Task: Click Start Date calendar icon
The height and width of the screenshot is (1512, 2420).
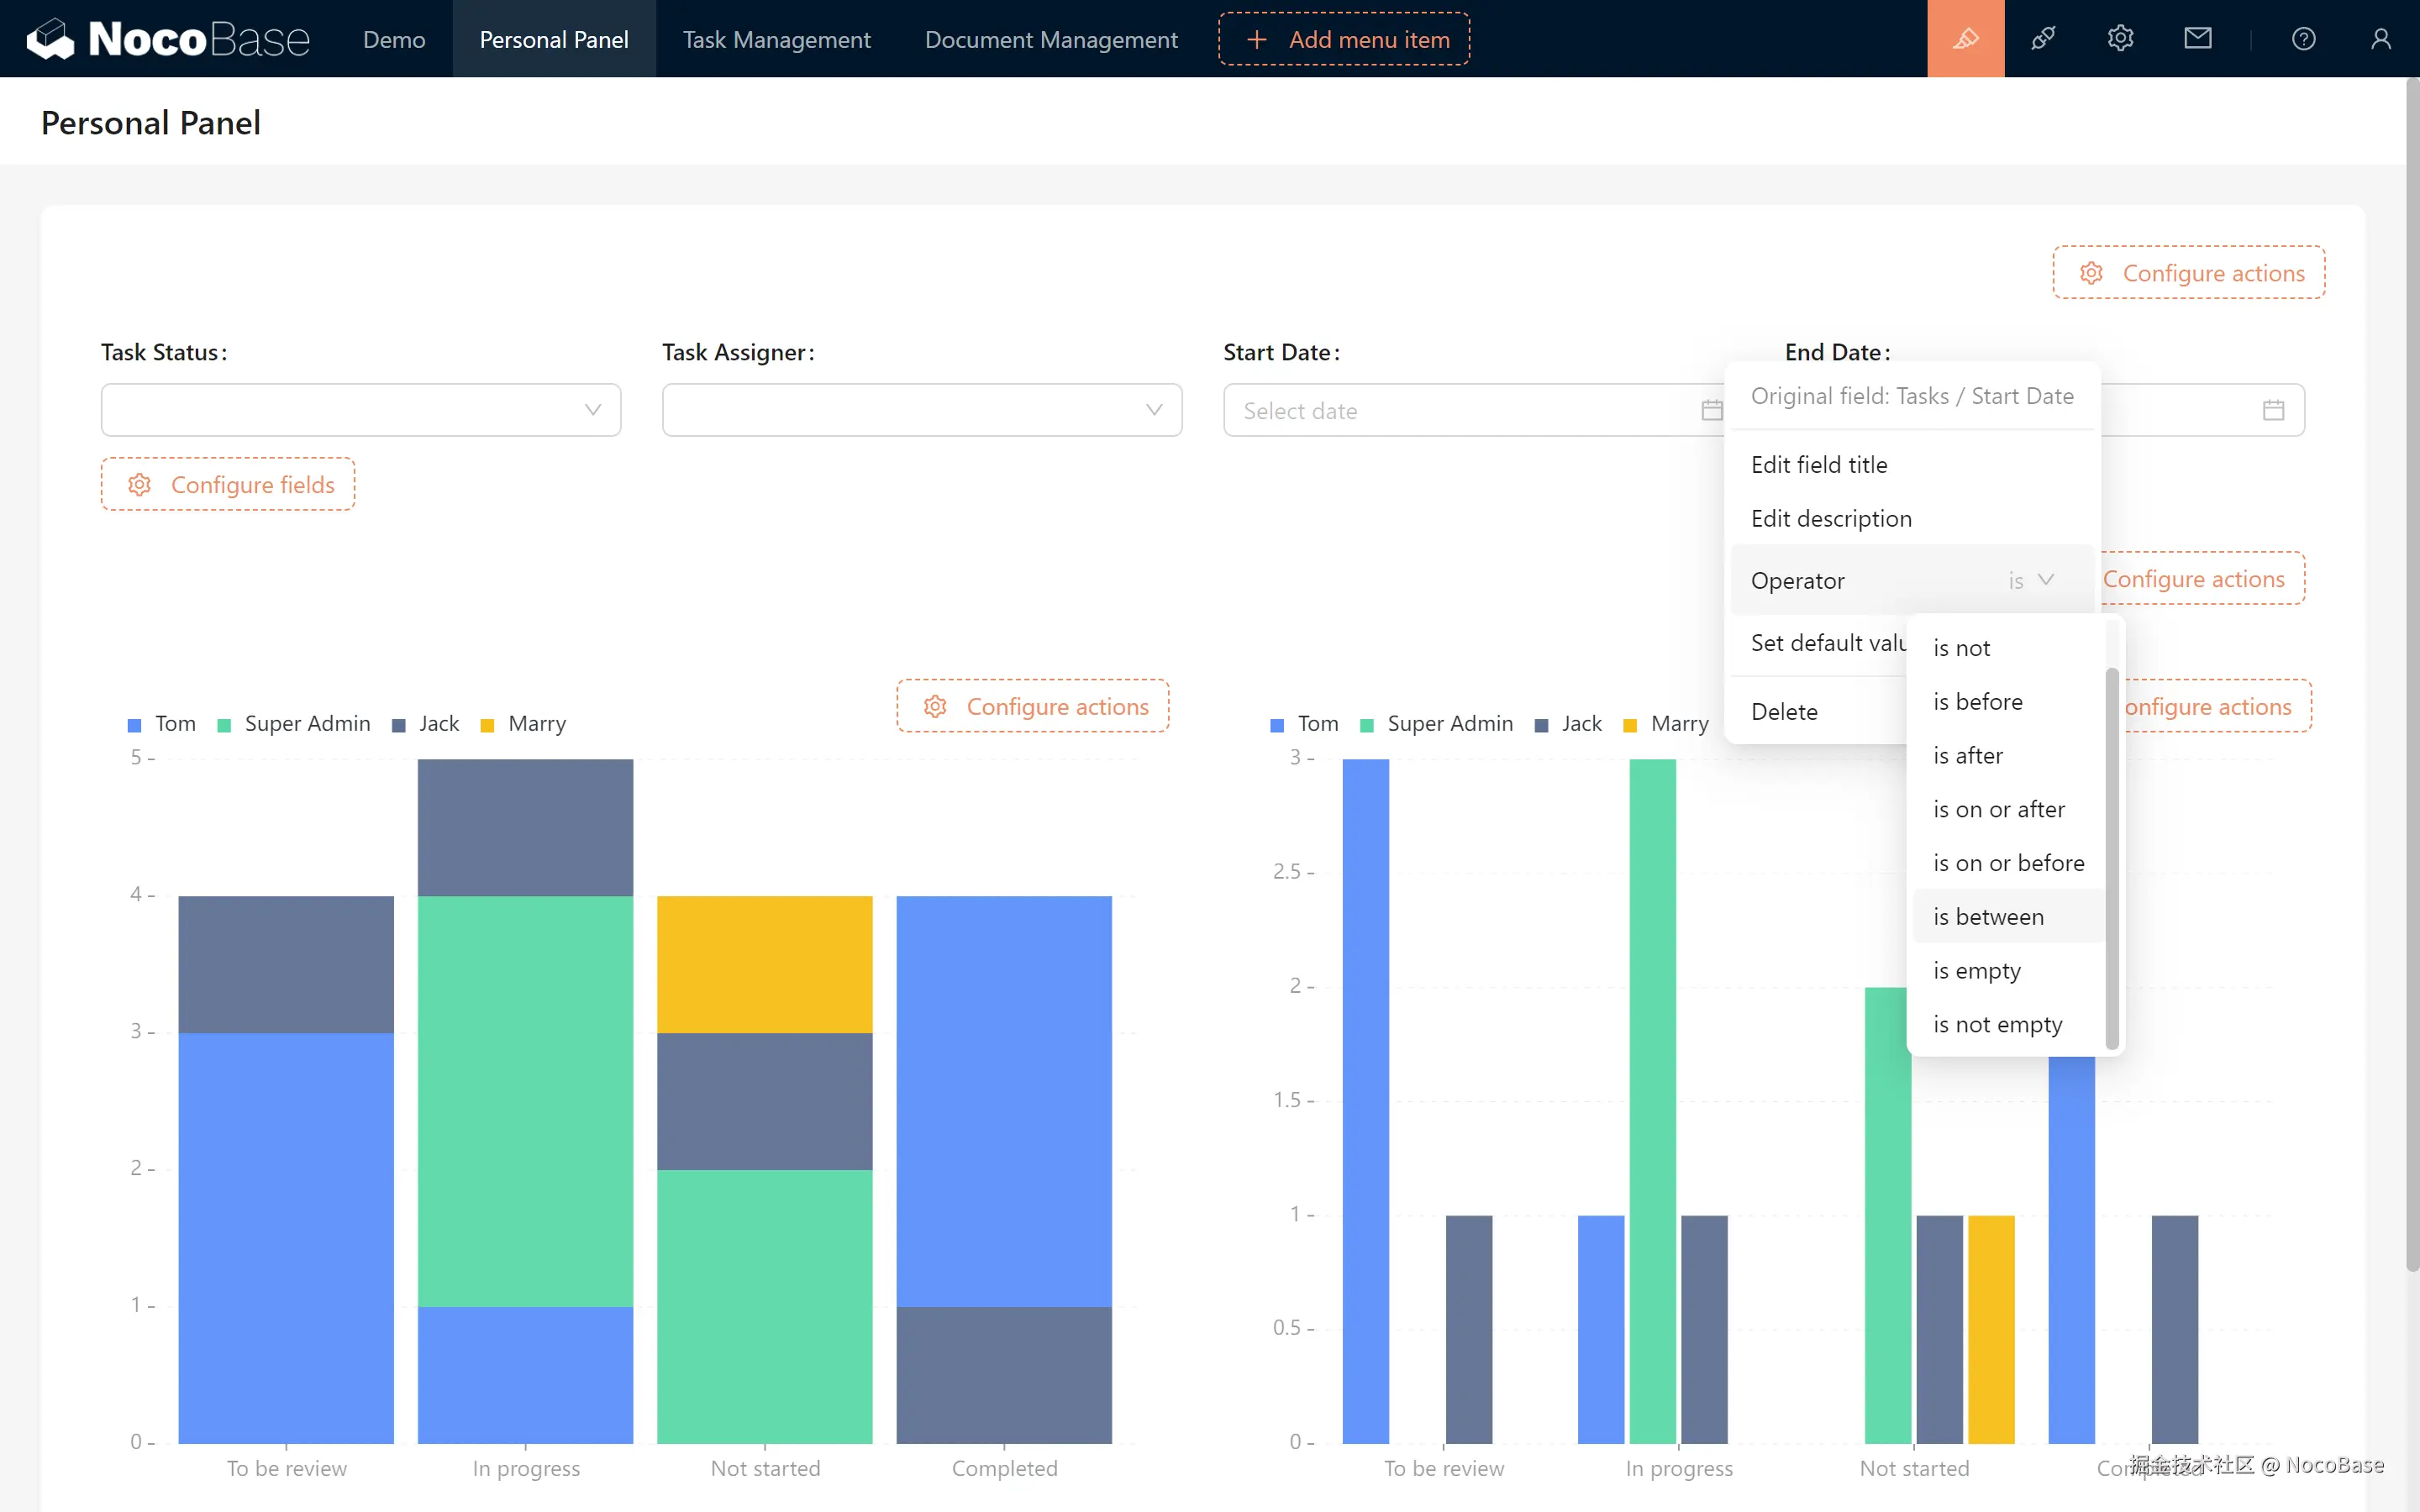Action: coord(1711,410)
